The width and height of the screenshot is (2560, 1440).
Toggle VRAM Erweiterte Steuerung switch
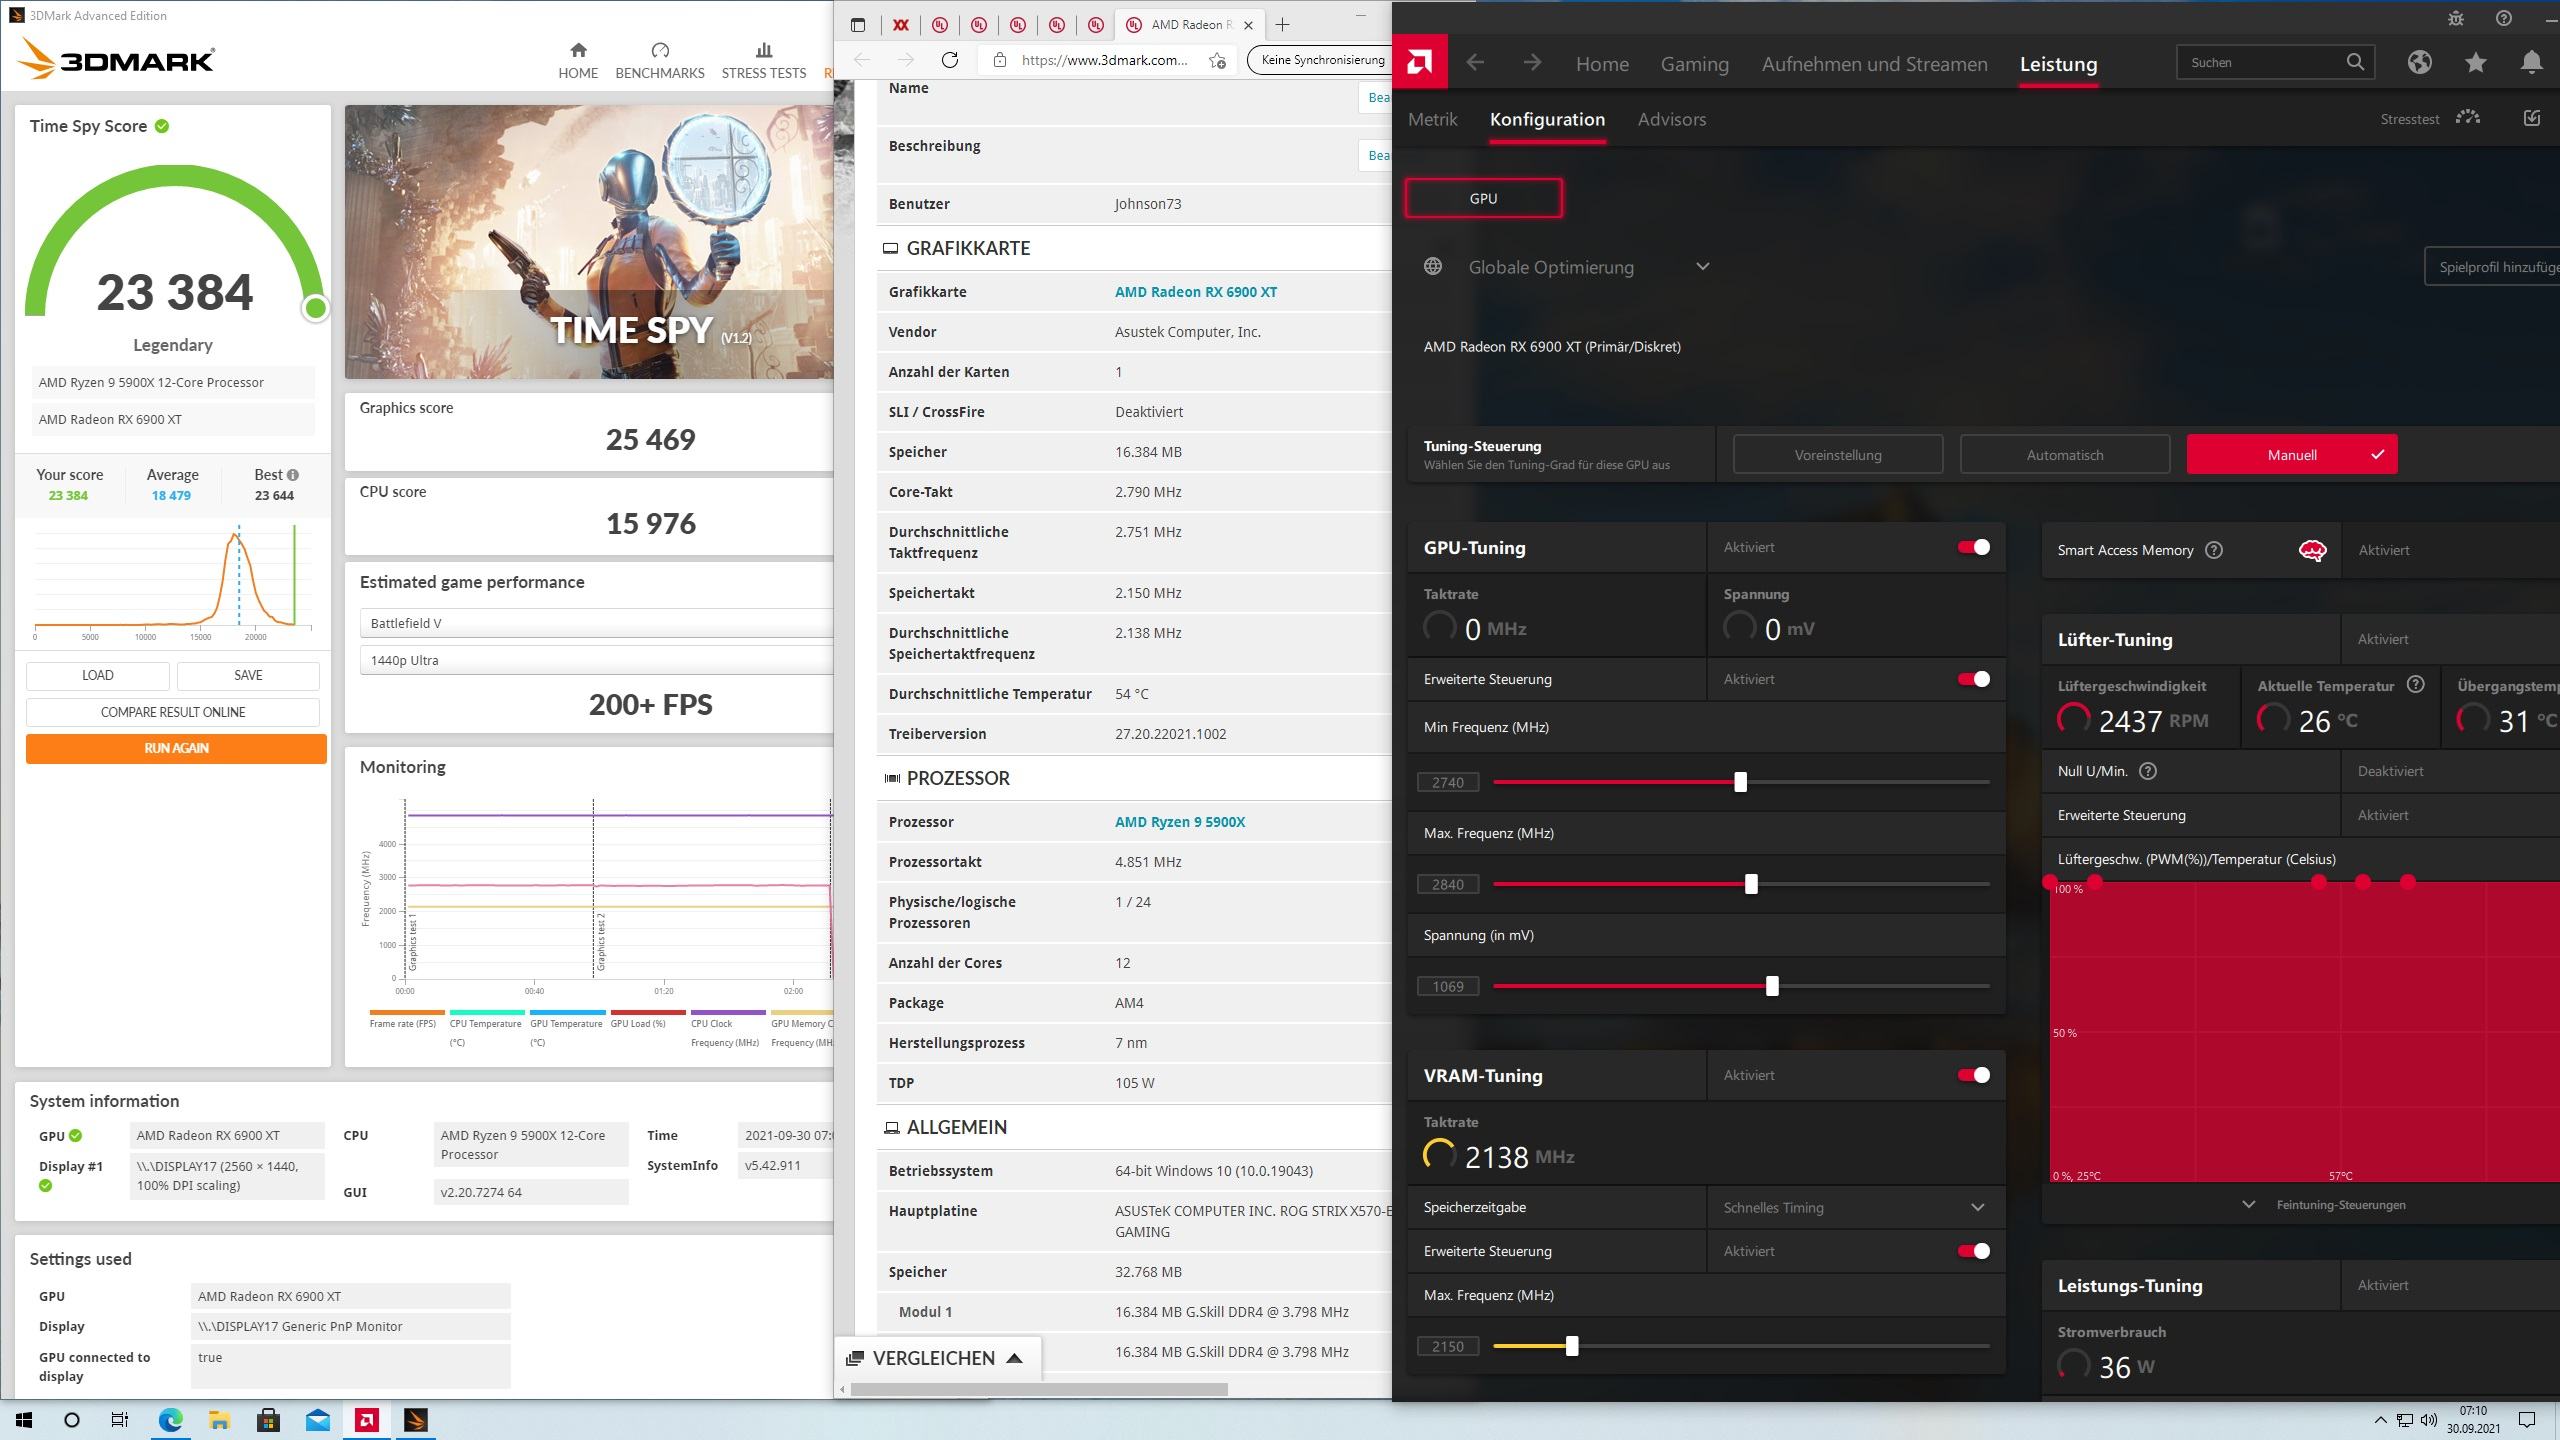click(1974, 1251)
